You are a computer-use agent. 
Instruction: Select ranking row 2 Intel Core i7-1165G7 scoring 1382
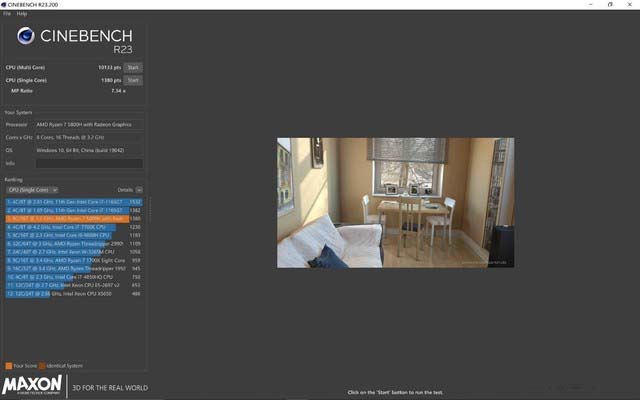(74, 210)
